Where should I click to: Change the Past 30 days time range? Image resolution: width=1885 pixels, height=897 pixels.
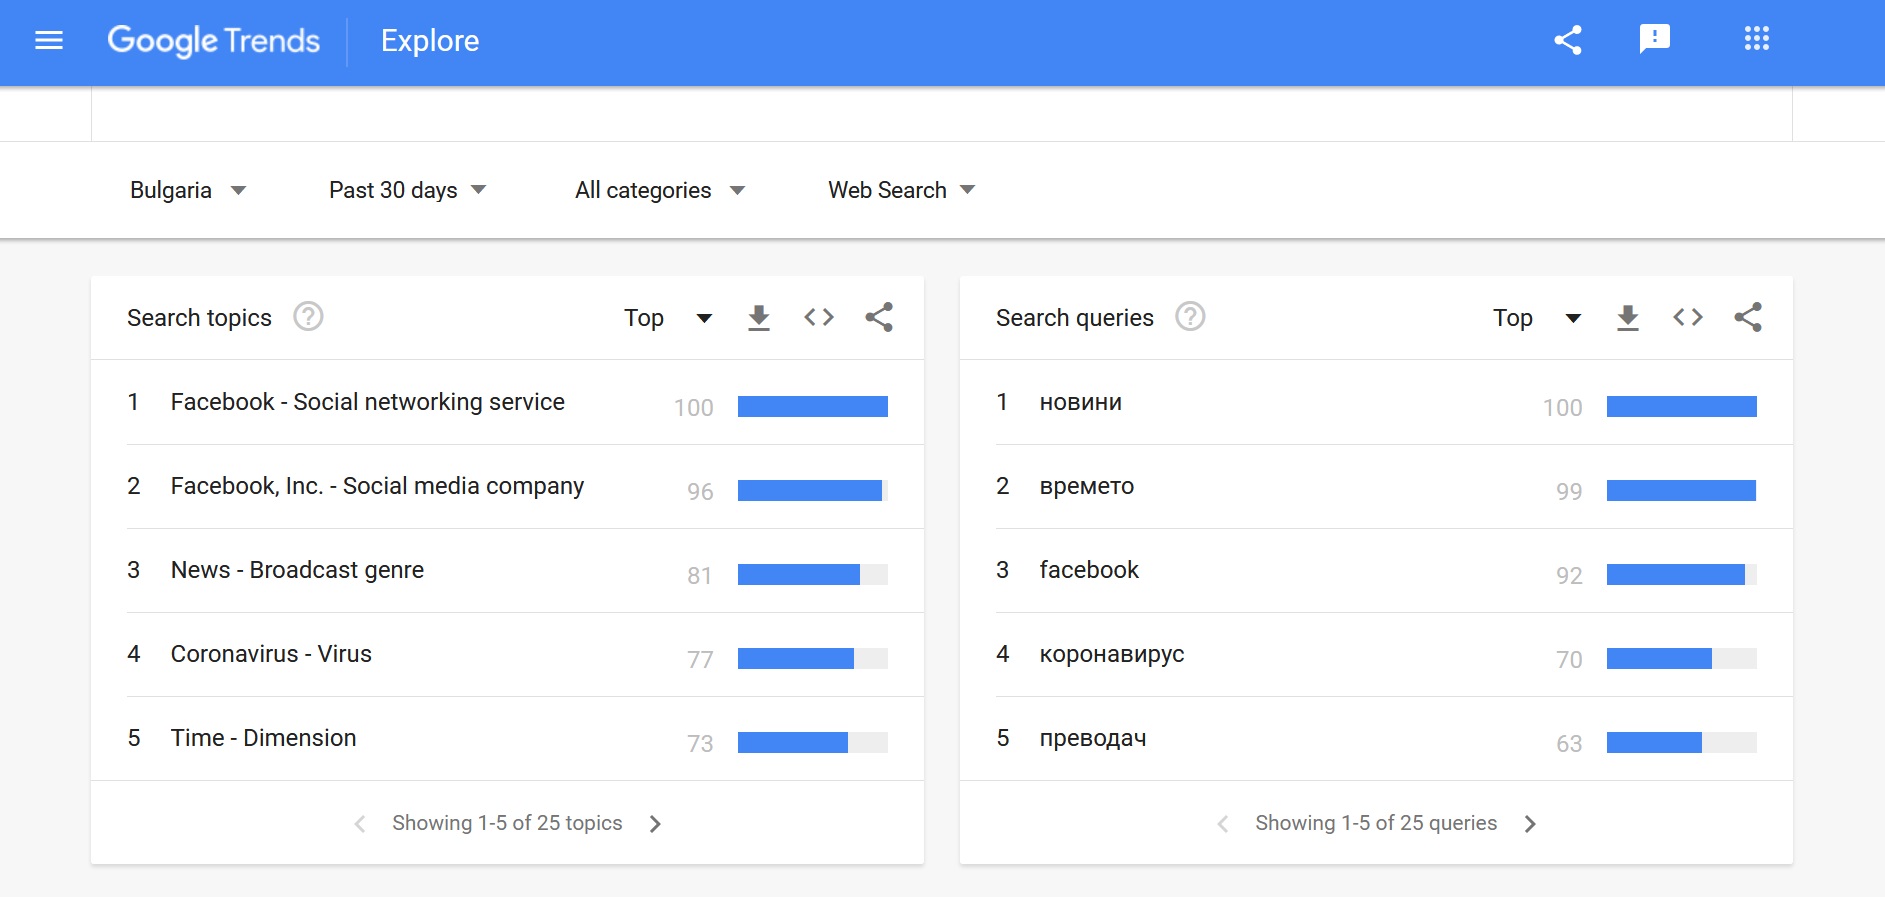tap(408, 190)
